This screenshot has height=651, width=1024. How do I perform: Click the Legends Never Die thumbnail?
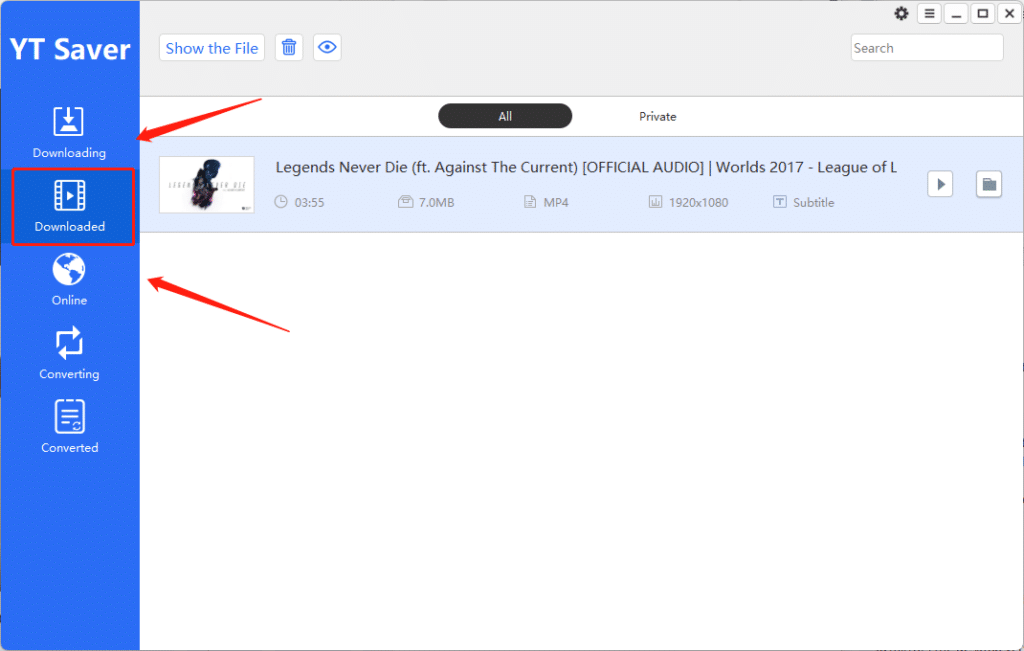pos(207,184)
